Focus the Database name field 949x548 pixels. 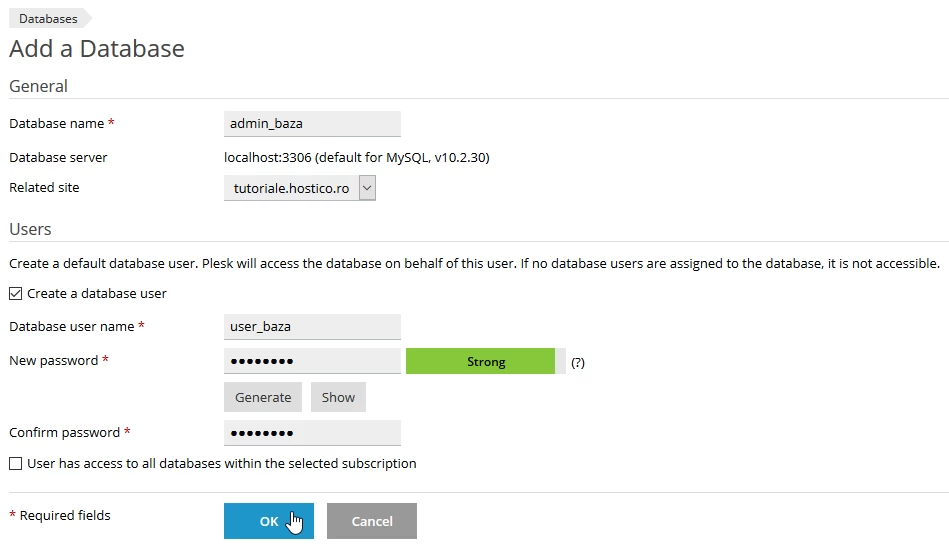click(x=312, y=124)
